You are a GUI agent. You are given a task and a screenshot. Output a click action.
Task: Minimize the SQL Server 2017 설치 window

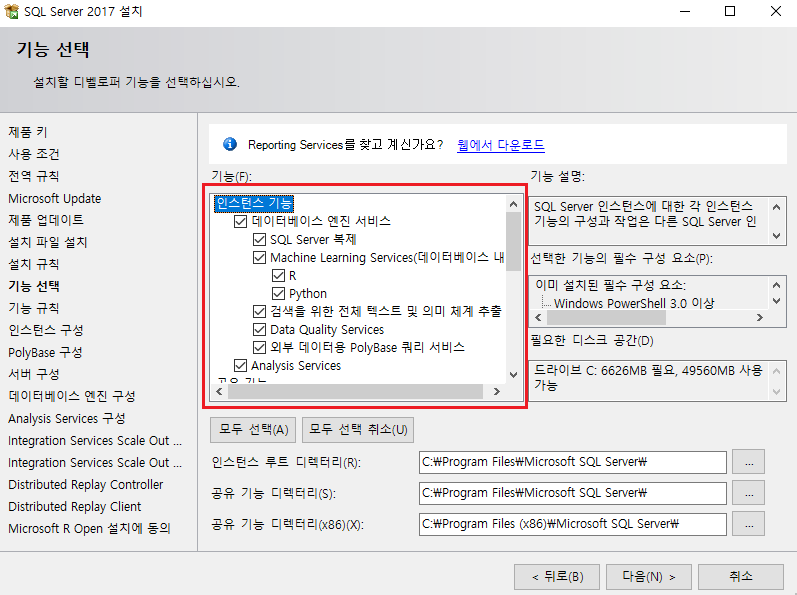point(685,11)
